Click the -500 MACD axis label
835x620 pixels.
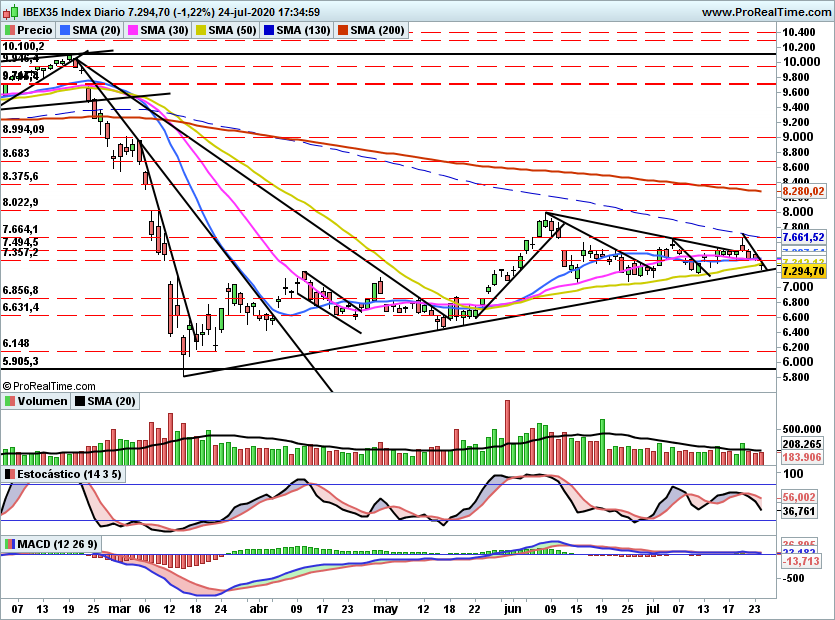tap(794, 578)
